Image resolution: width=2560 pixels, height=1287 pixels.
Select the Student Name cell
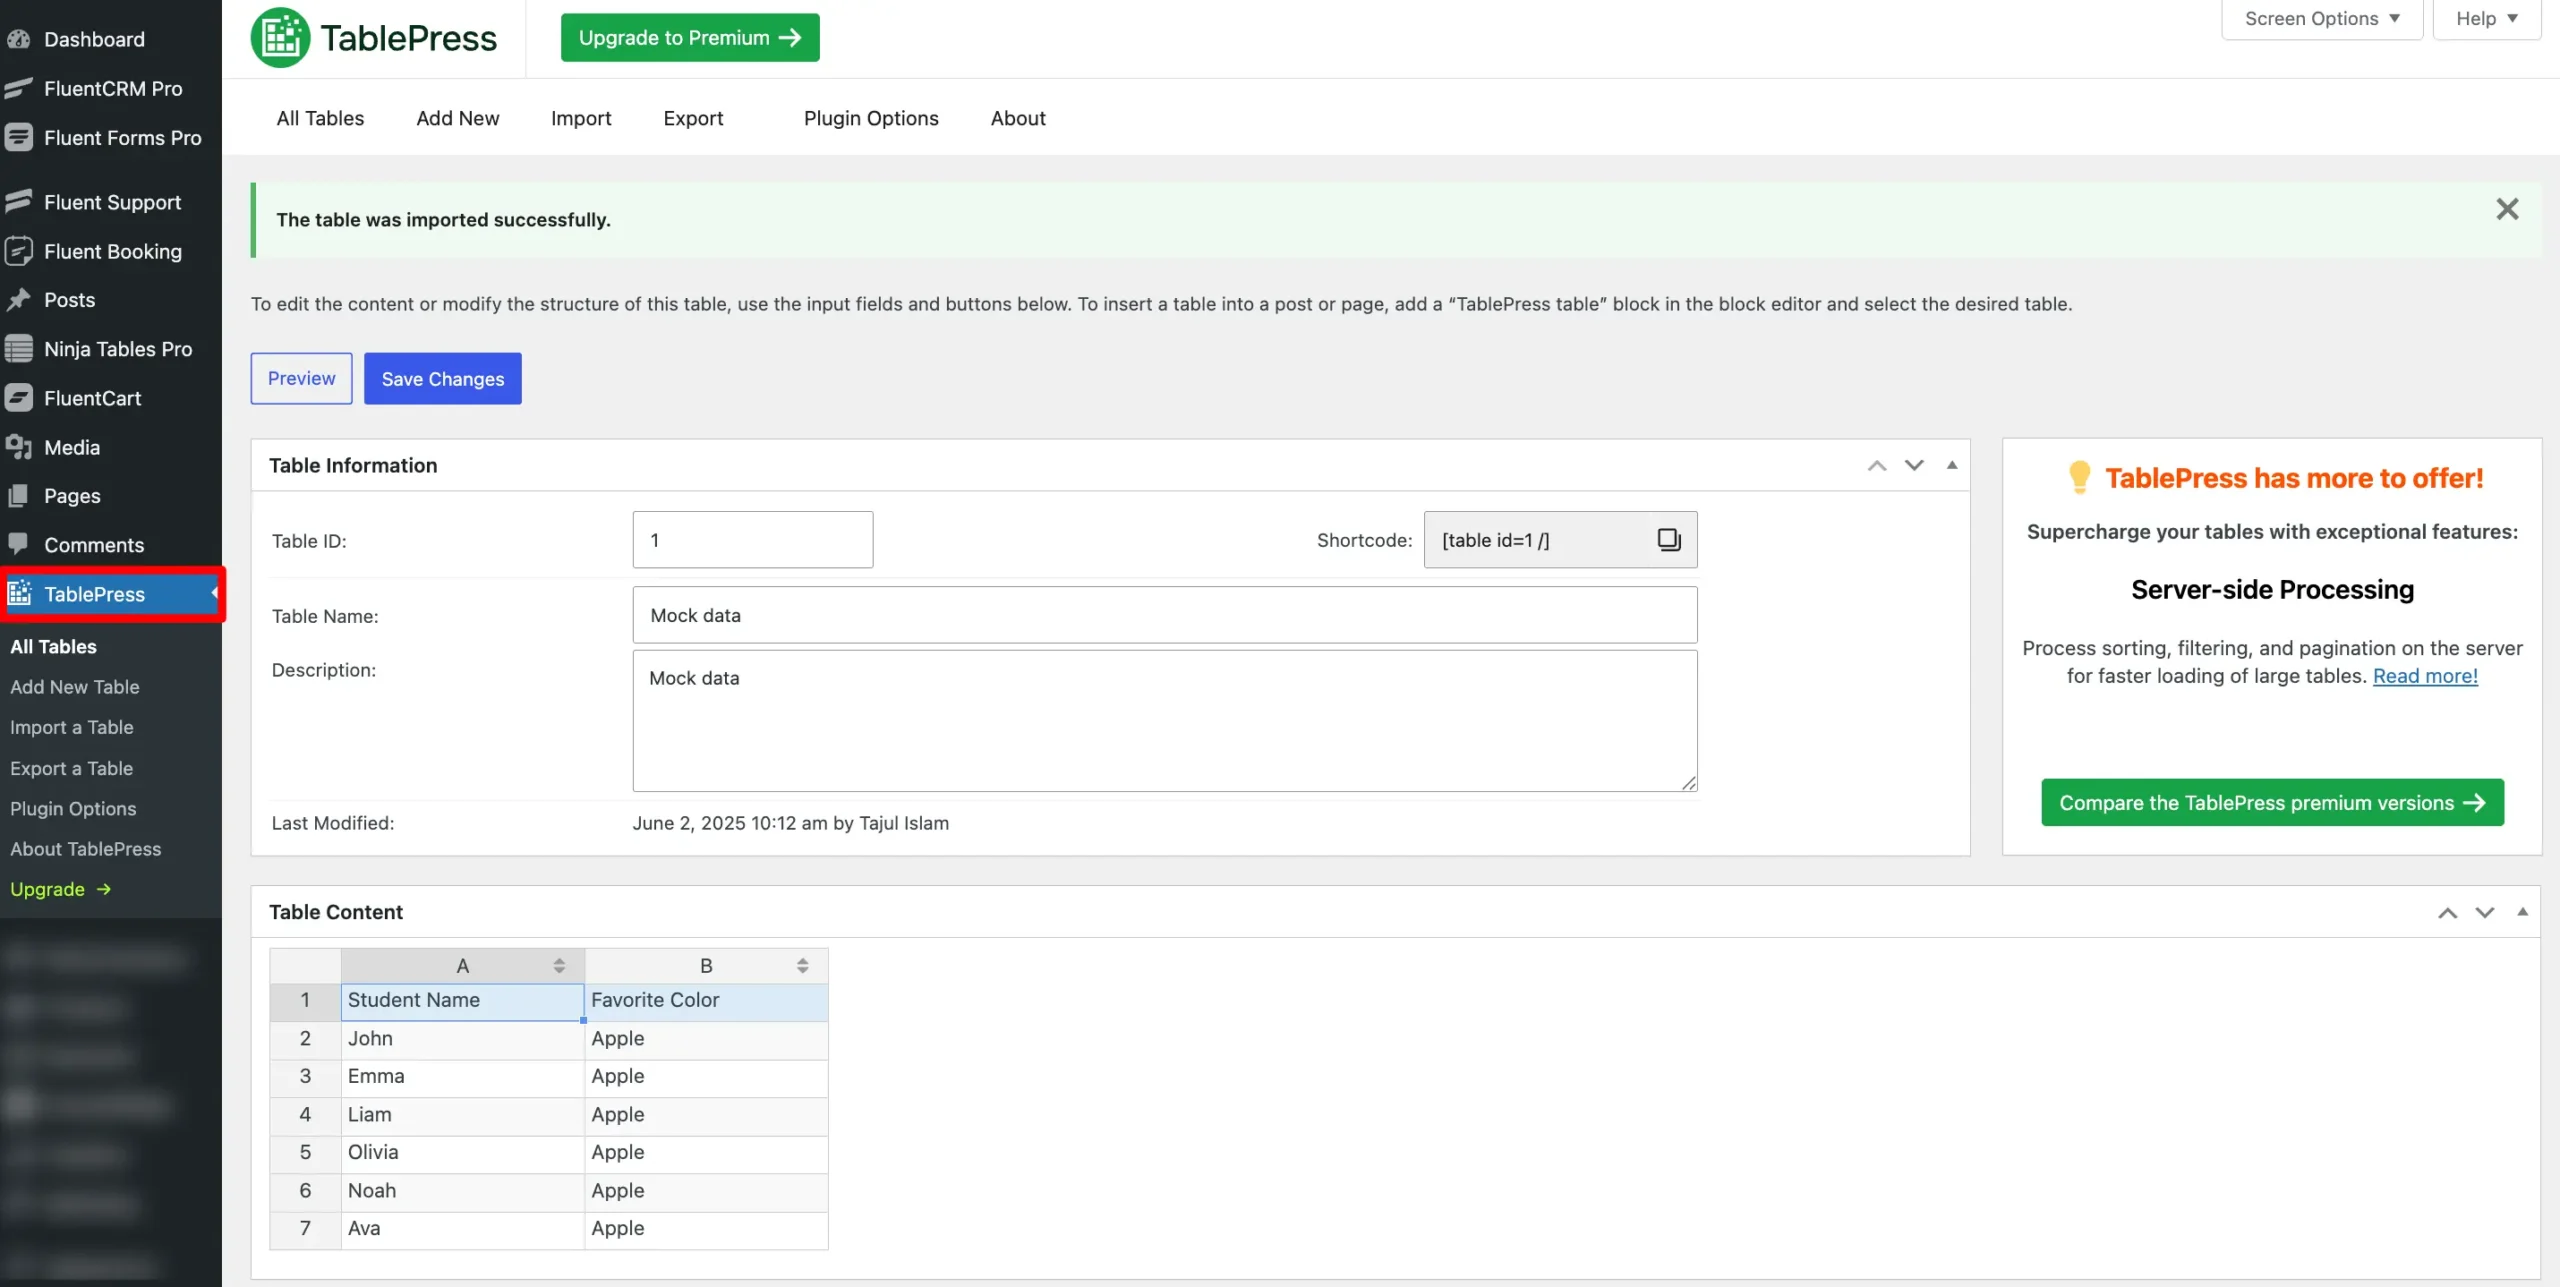tap(463, 1001)
